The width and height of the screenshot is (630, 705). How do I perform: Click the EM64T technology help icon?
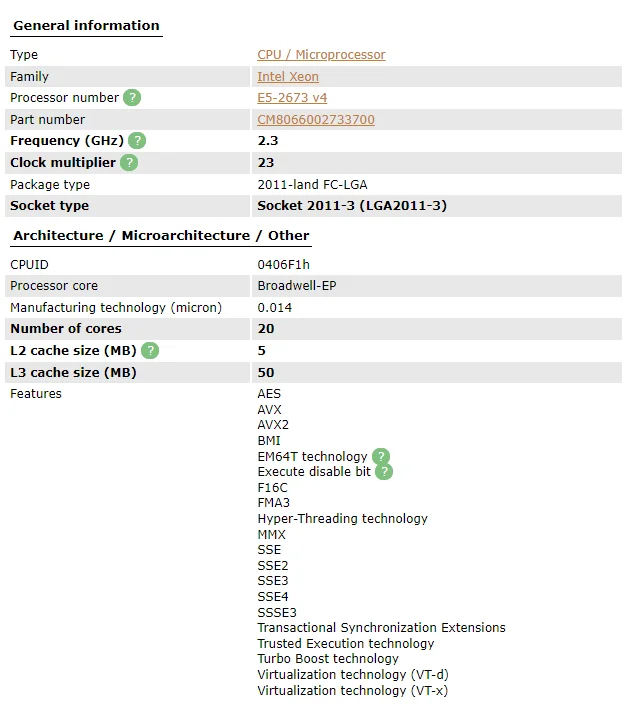380,457
